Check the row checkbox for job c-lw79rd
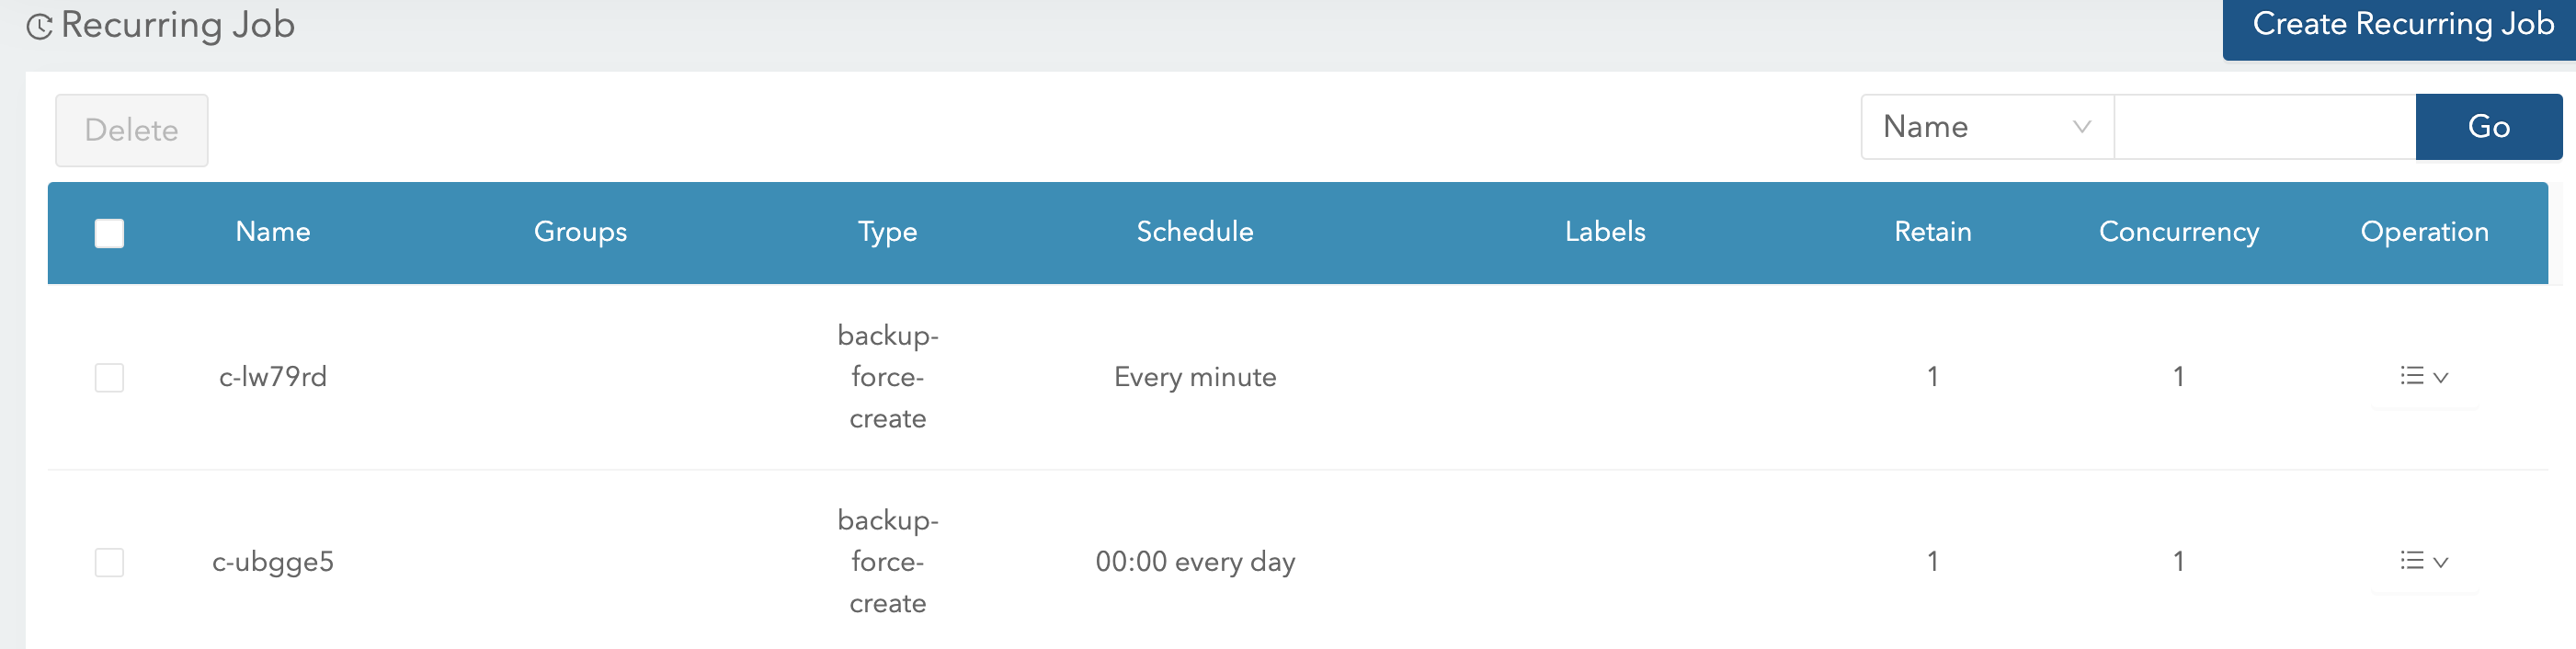Viewport: 2576px width, 649px height. point(109,377)
